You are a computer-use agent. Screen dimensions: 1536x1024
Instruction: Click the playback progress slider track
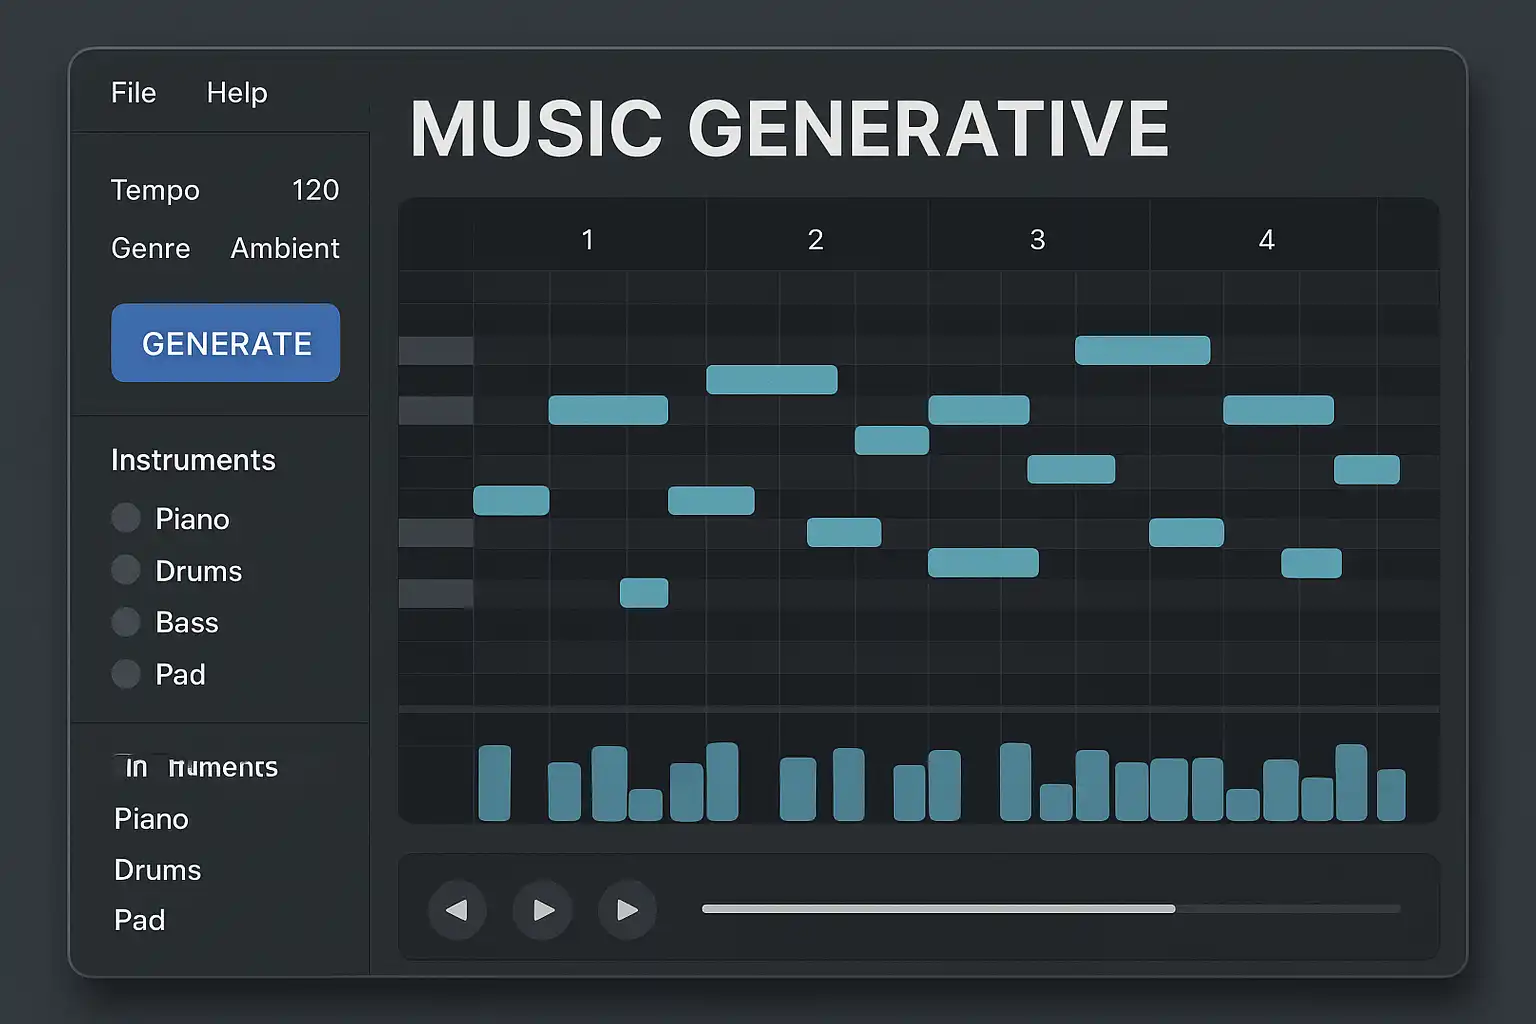click(1050, 909)
